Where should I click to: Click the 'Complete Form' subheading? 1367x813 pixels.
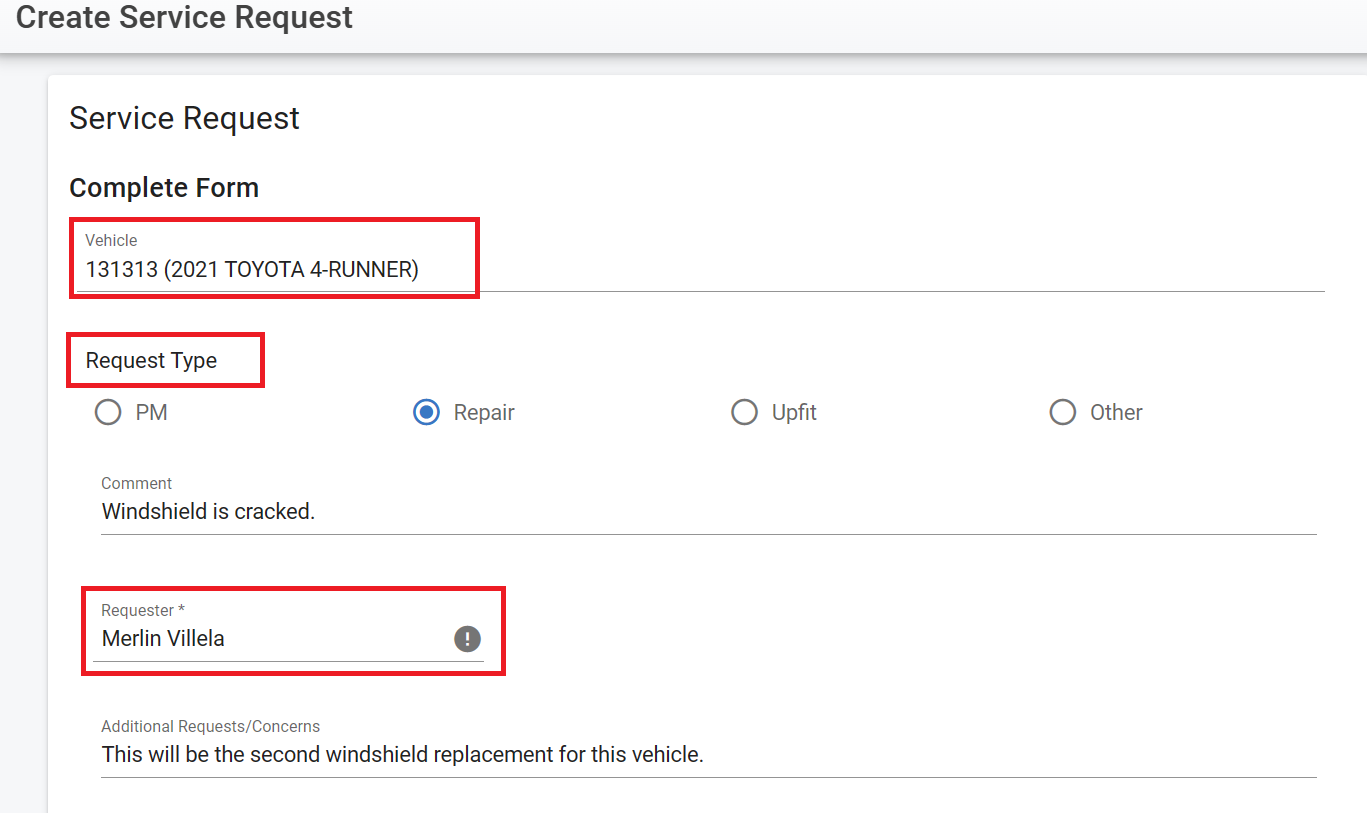pyautogui.click(x=164, y=188)
